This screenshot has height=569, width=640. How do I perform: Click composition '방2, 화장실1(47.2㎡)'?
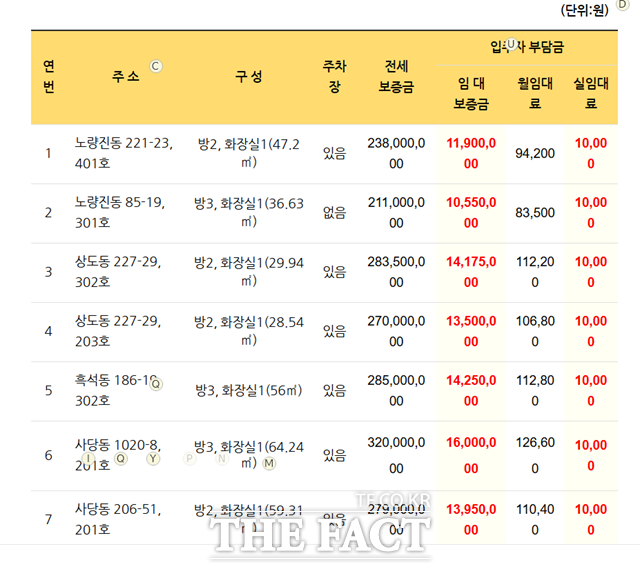pyautogui.click(x=249, y=153)
